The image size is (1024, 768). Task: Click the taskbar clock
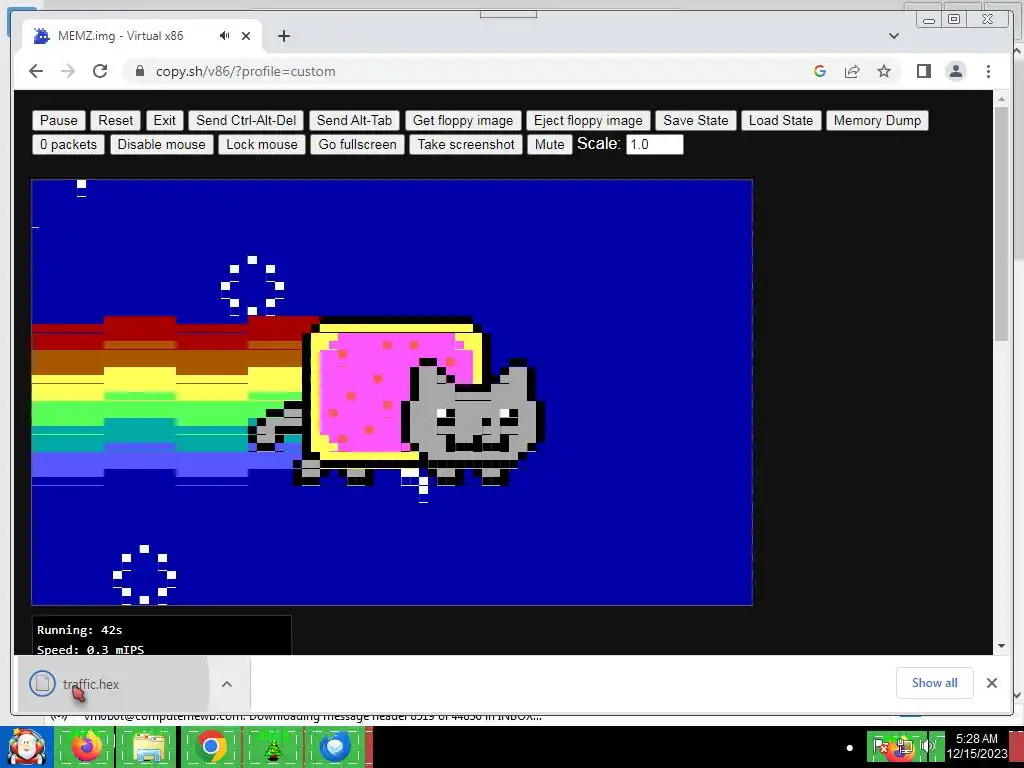(x=976, y=746)
